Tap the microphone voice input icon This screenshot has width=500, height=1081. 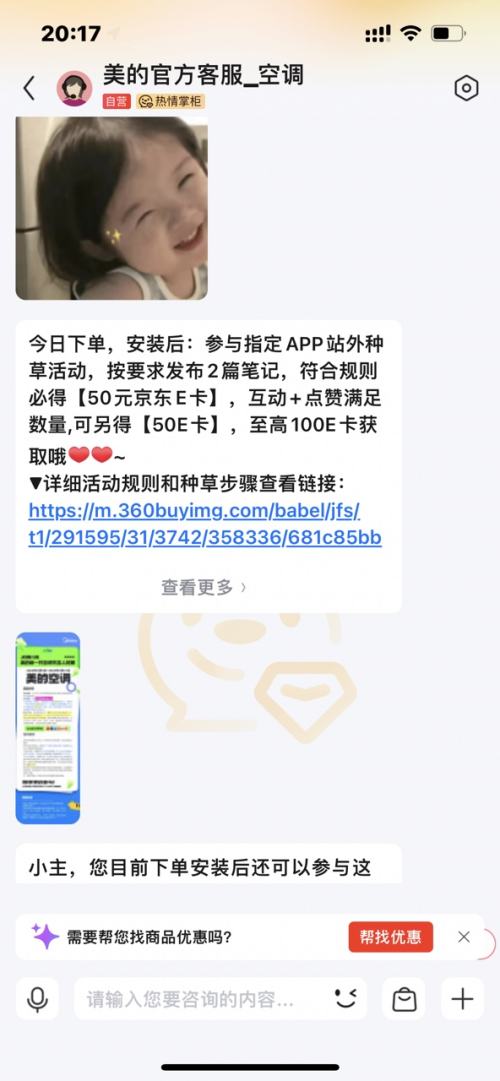click(x=37, y=999)
